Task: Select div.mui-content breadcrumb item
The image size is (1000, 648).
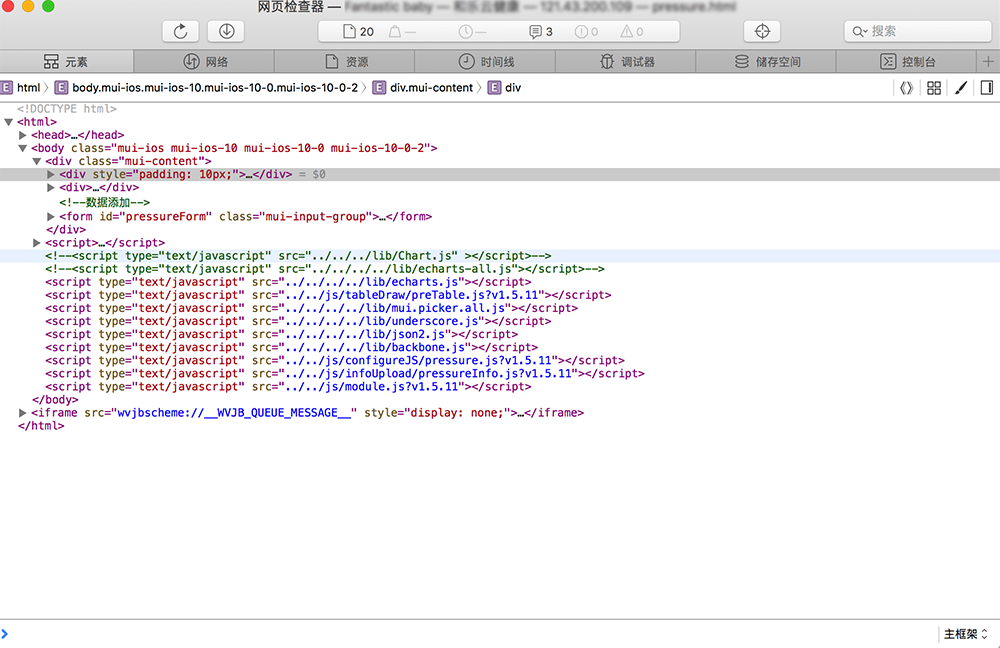Action: (x=423, y=88)
